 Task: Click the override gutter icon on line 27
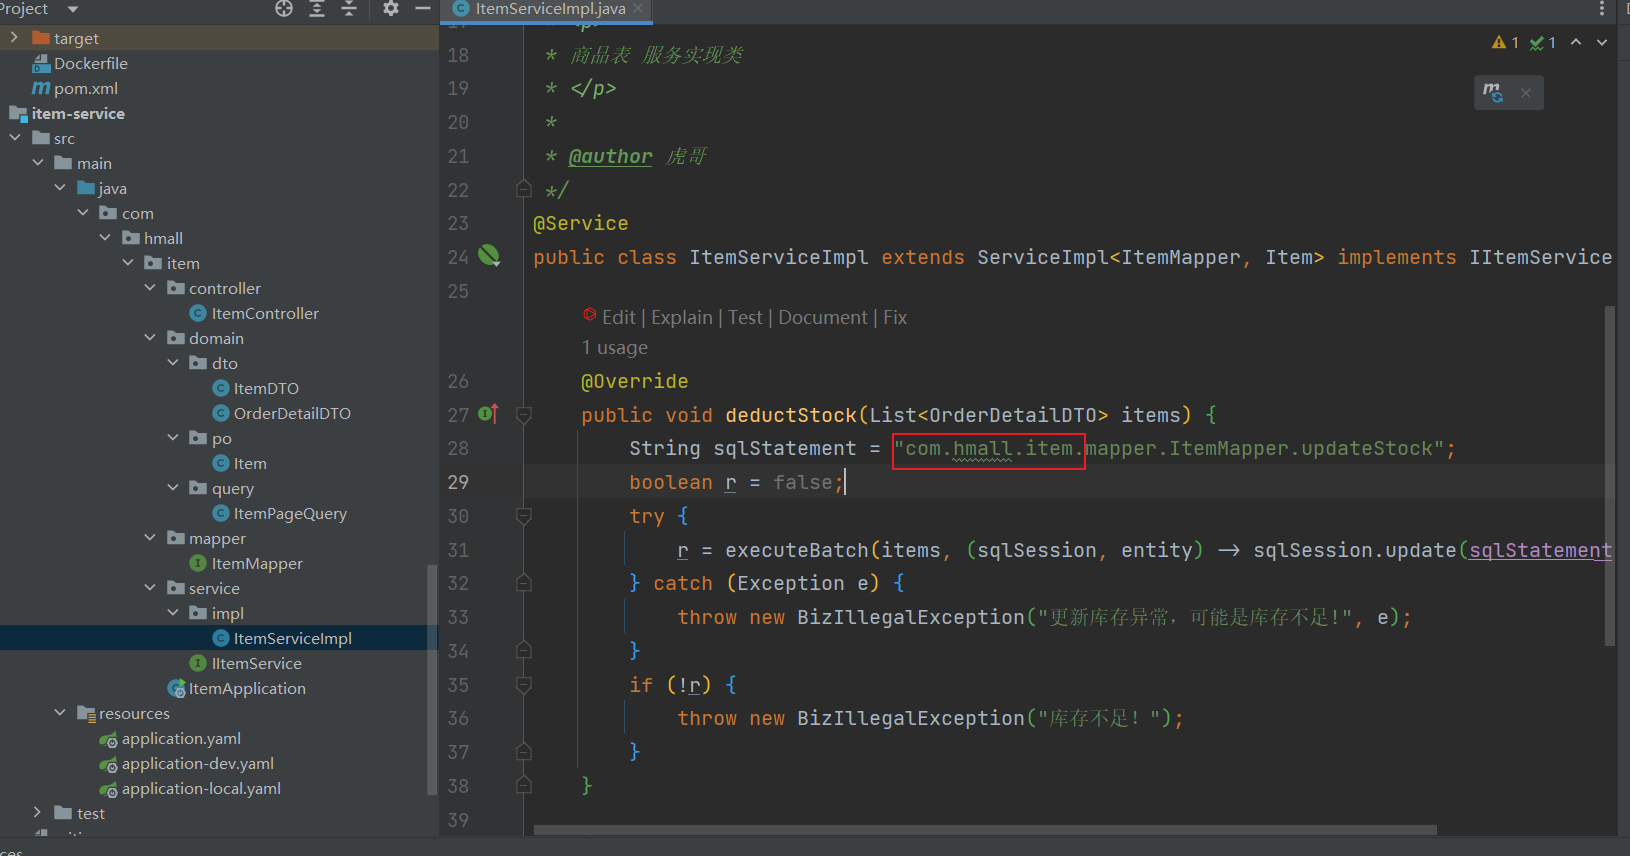489,413
